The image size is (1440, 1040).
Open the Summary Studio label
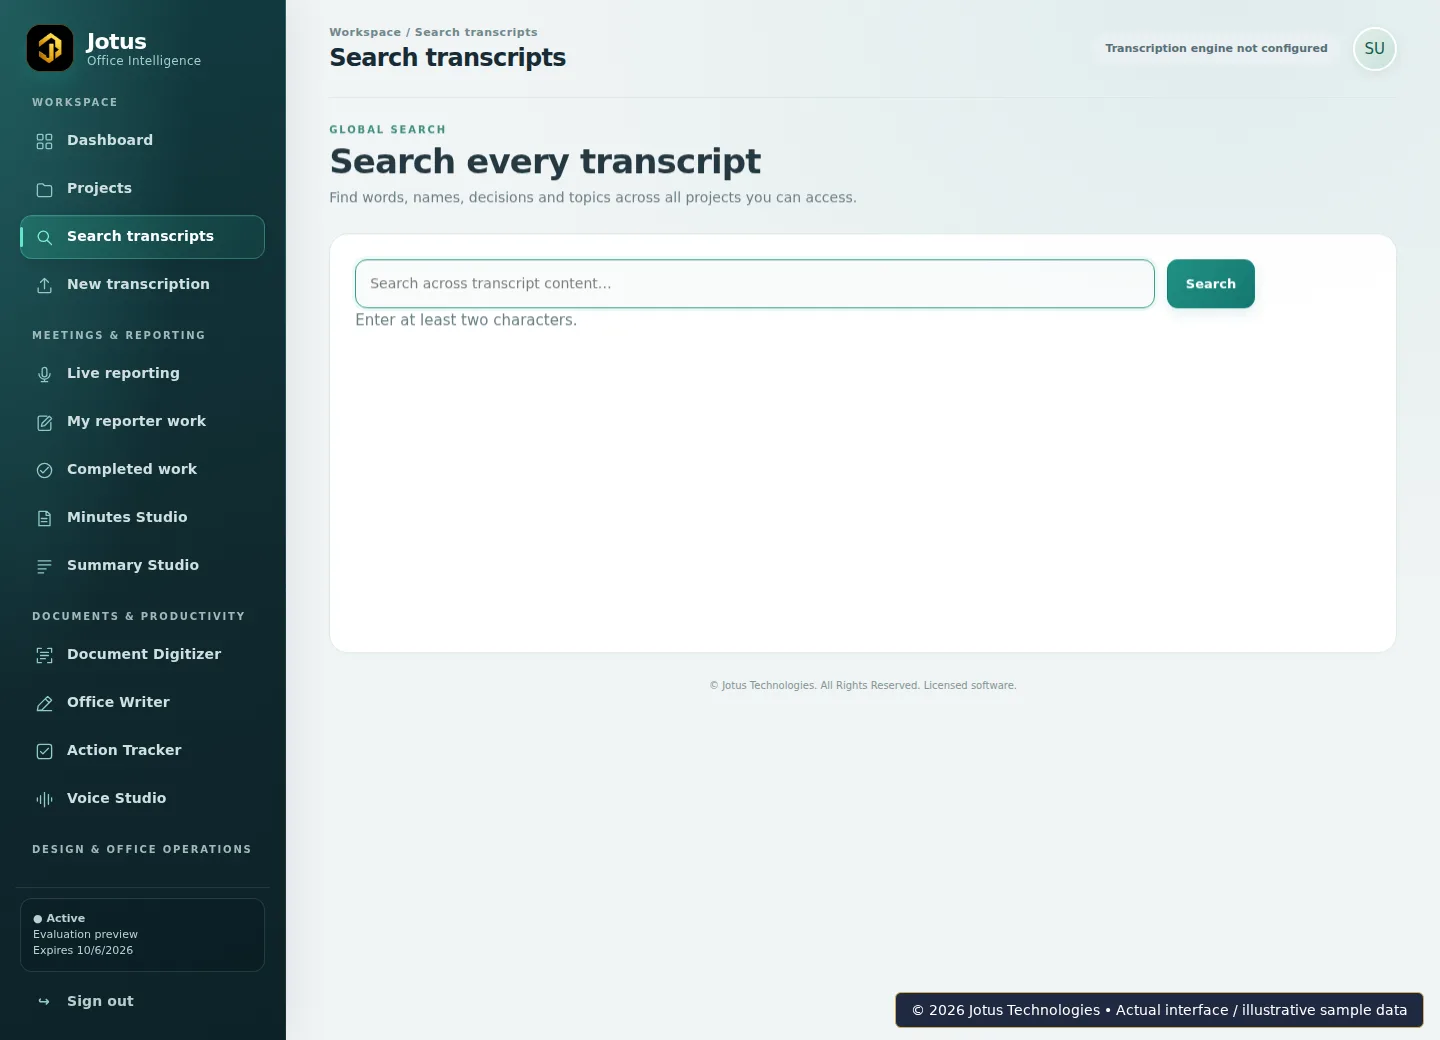point(133,565)
